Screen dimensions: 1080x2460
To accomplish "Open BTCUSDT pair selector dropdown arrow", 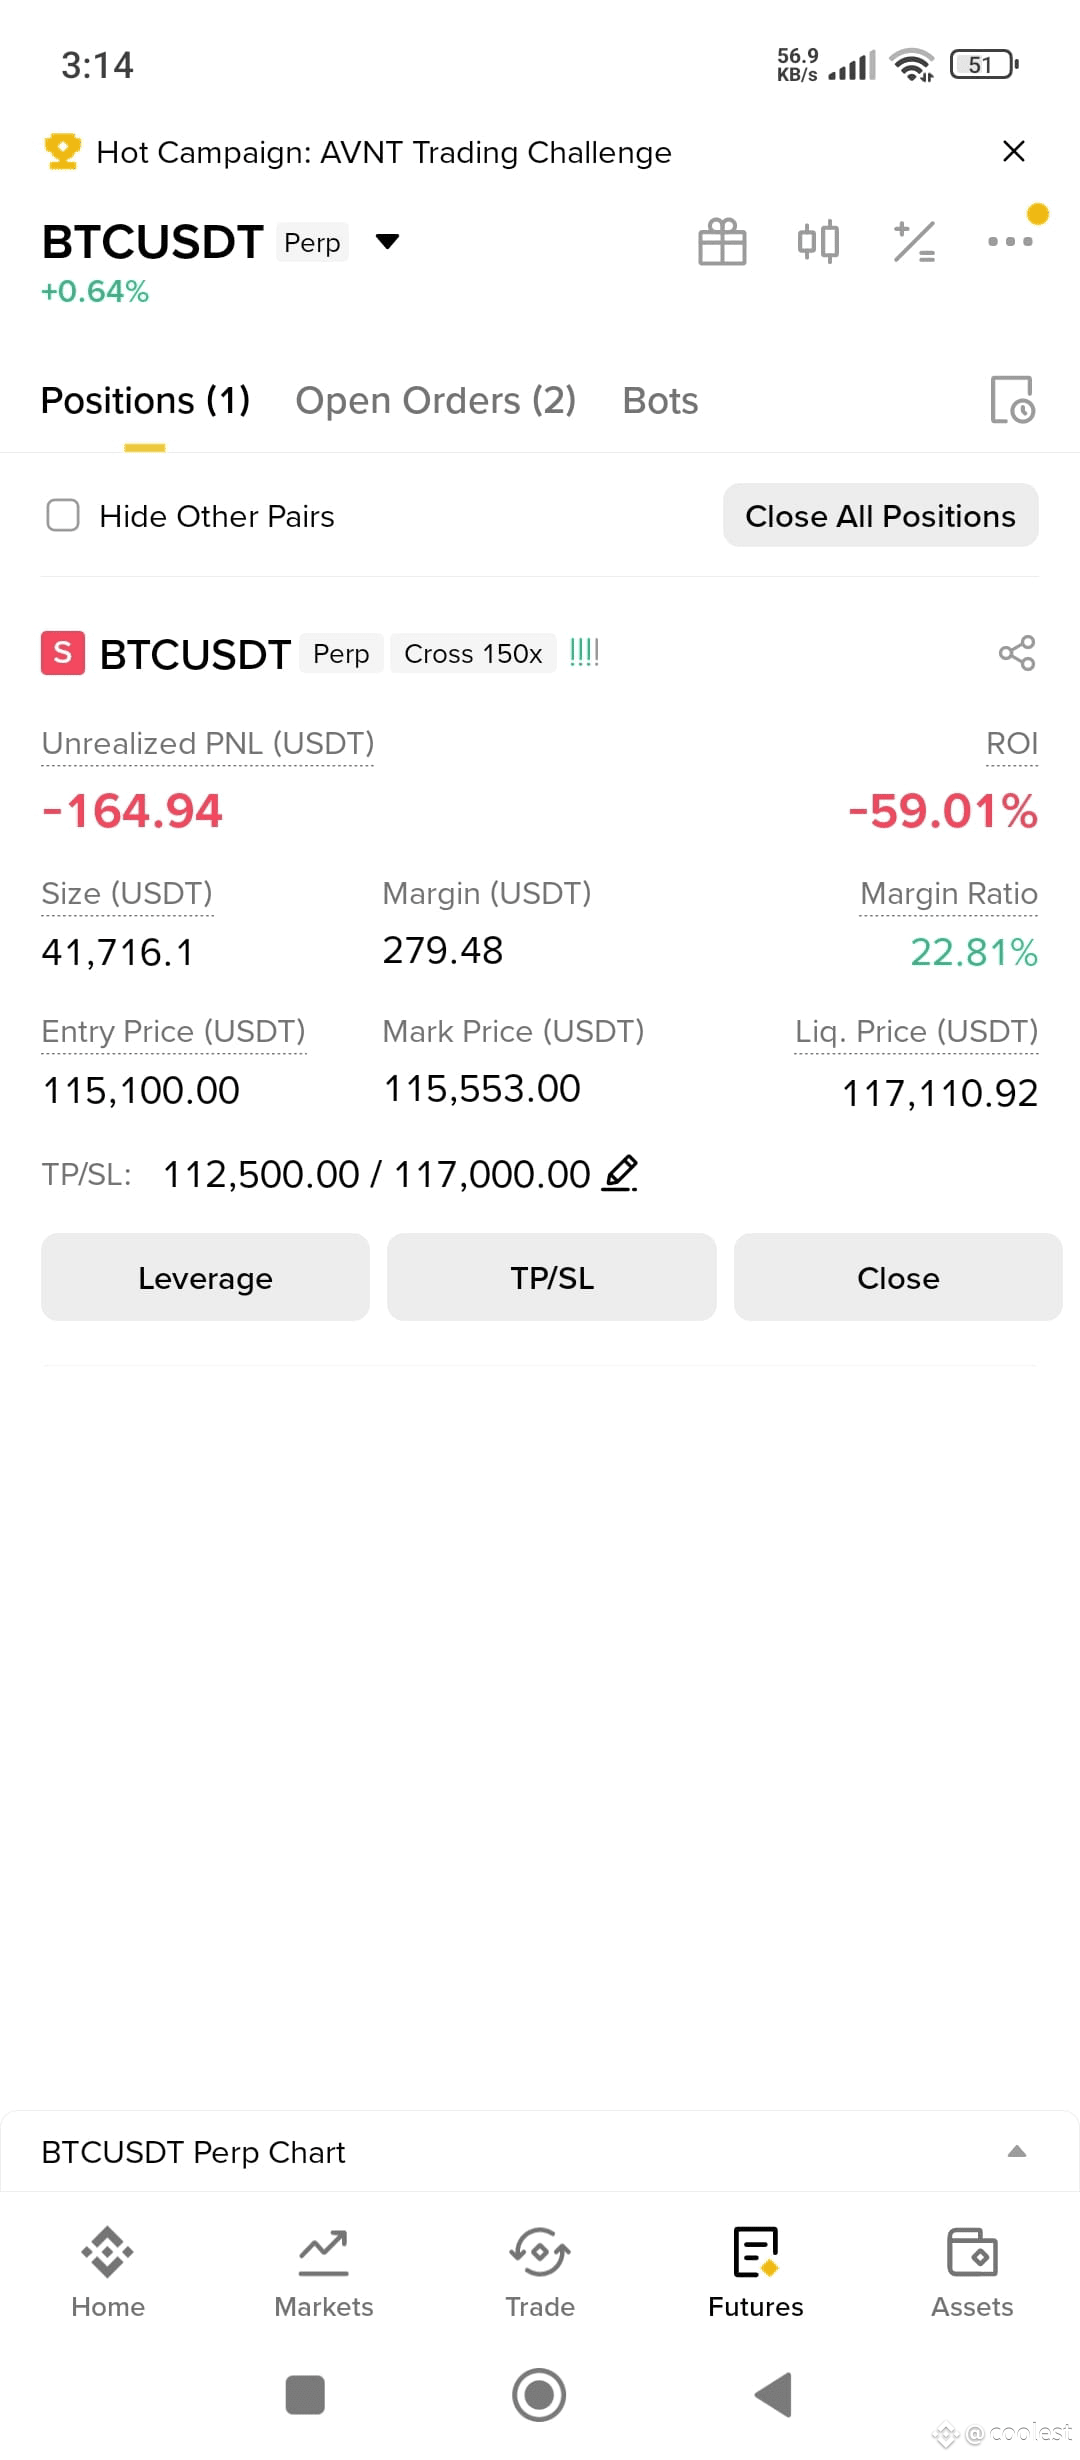I will [387, 241].
